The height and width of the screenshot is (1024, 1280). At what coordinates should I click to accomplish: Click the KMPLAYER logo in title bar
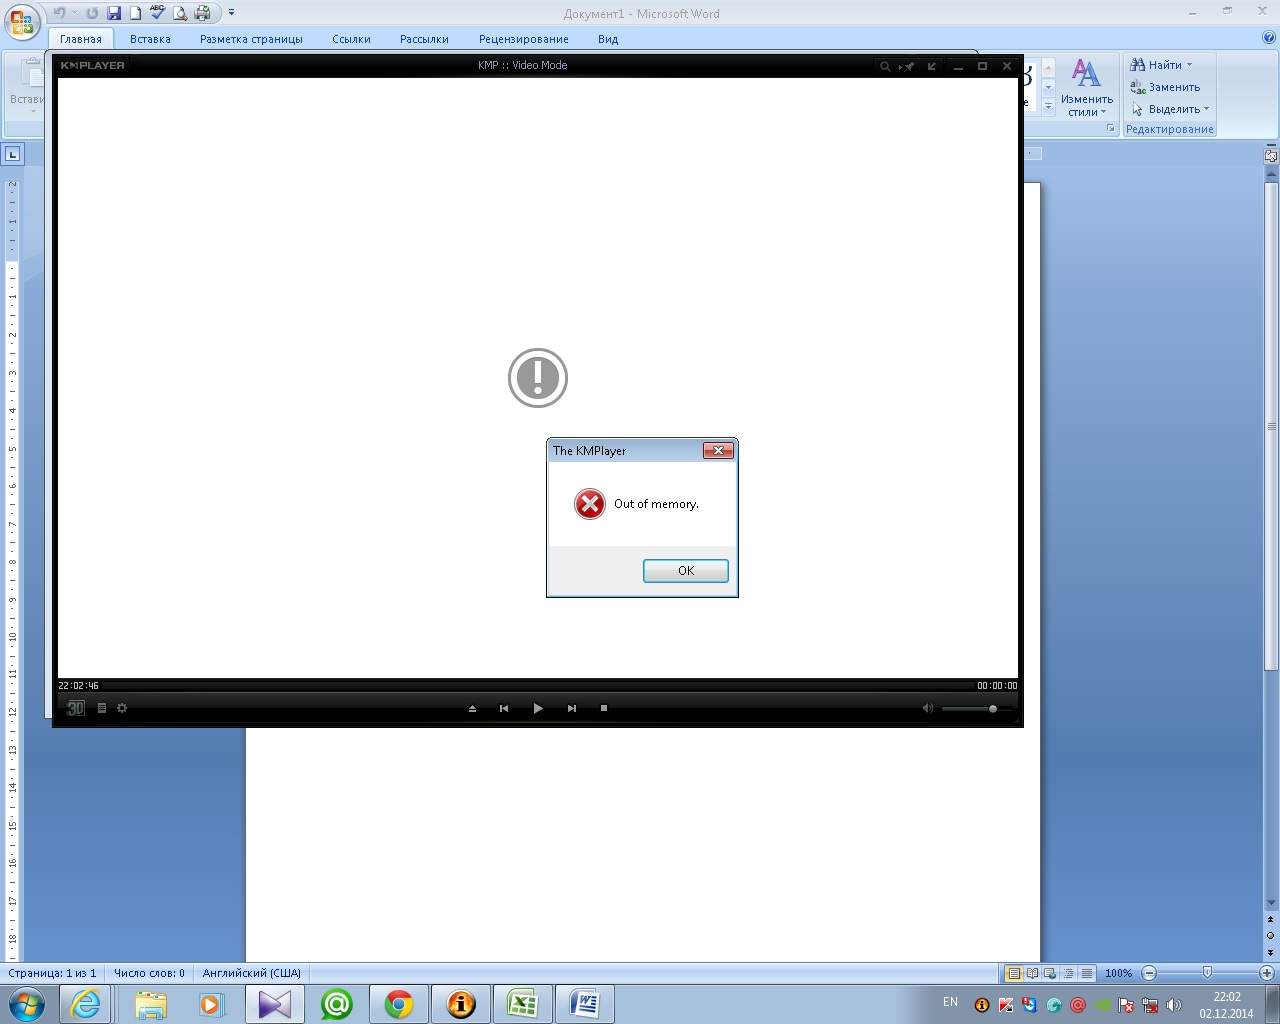coord(92,65)
